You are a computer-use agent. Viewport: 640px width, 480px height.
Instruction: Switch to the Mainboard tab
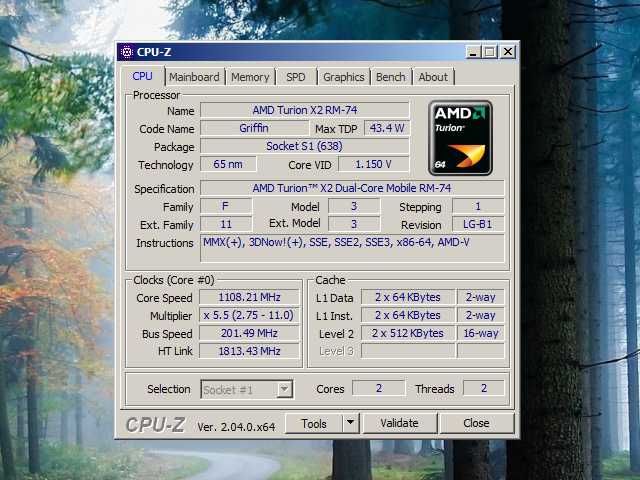tap(194, 77)
